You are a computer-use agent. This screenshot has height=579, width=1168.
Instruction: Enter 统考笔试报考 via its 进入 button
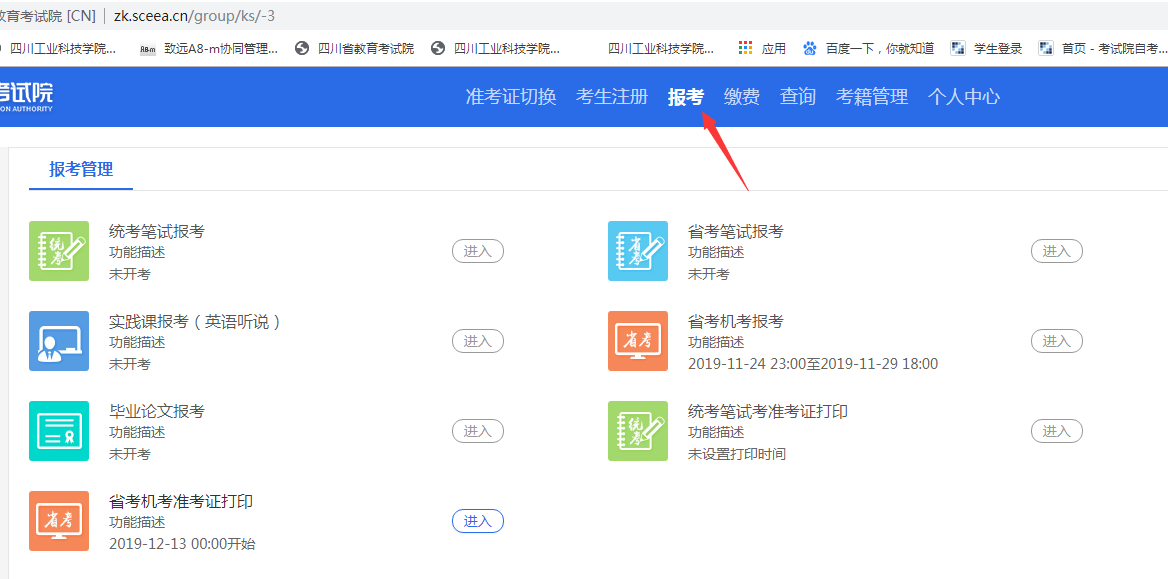pyautogui.click(x=478, y=251)
